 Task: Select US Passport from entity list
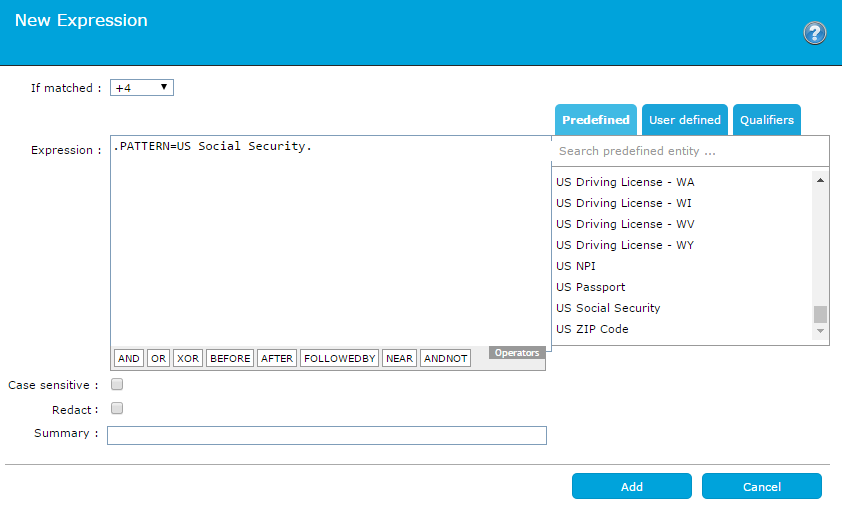click(x=590, y=287)
